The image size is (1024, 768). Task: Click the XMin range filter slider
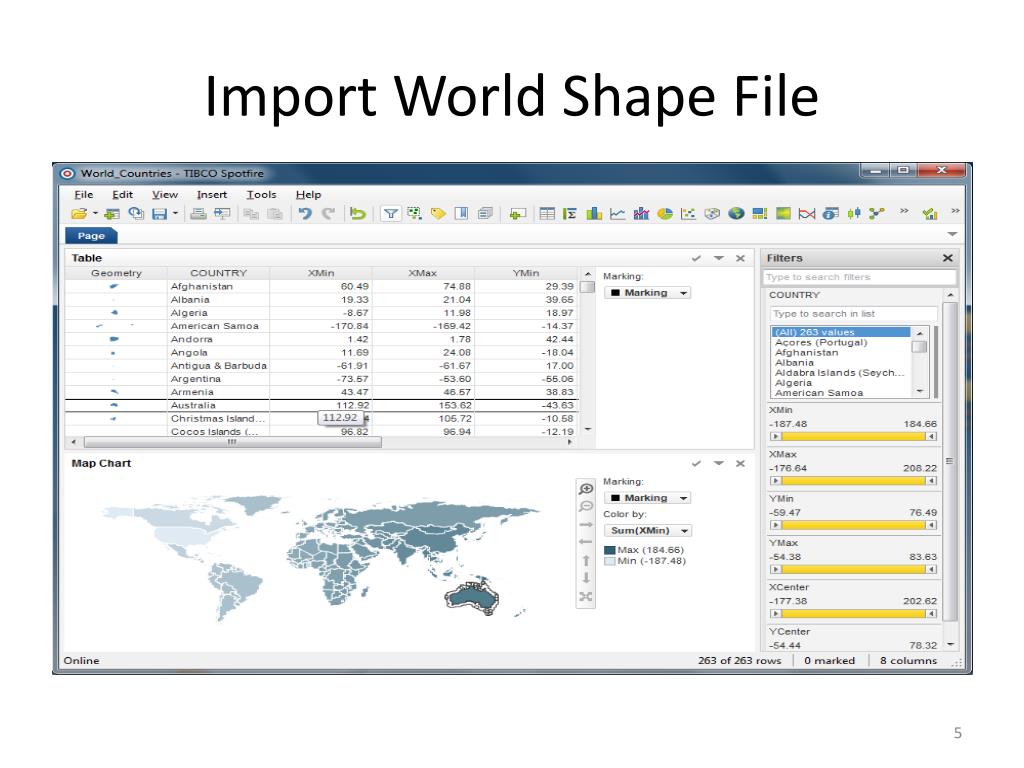tap(854, 436)
